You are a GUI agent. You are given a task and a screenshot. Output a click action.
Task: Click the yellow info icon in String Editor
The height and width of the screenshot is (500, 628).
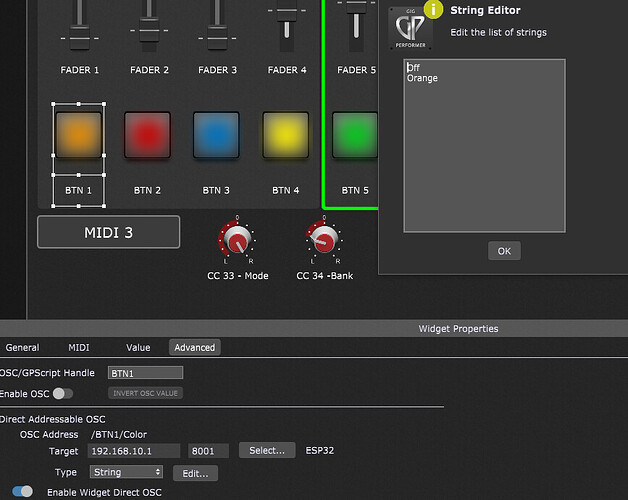tap(433, 9)
